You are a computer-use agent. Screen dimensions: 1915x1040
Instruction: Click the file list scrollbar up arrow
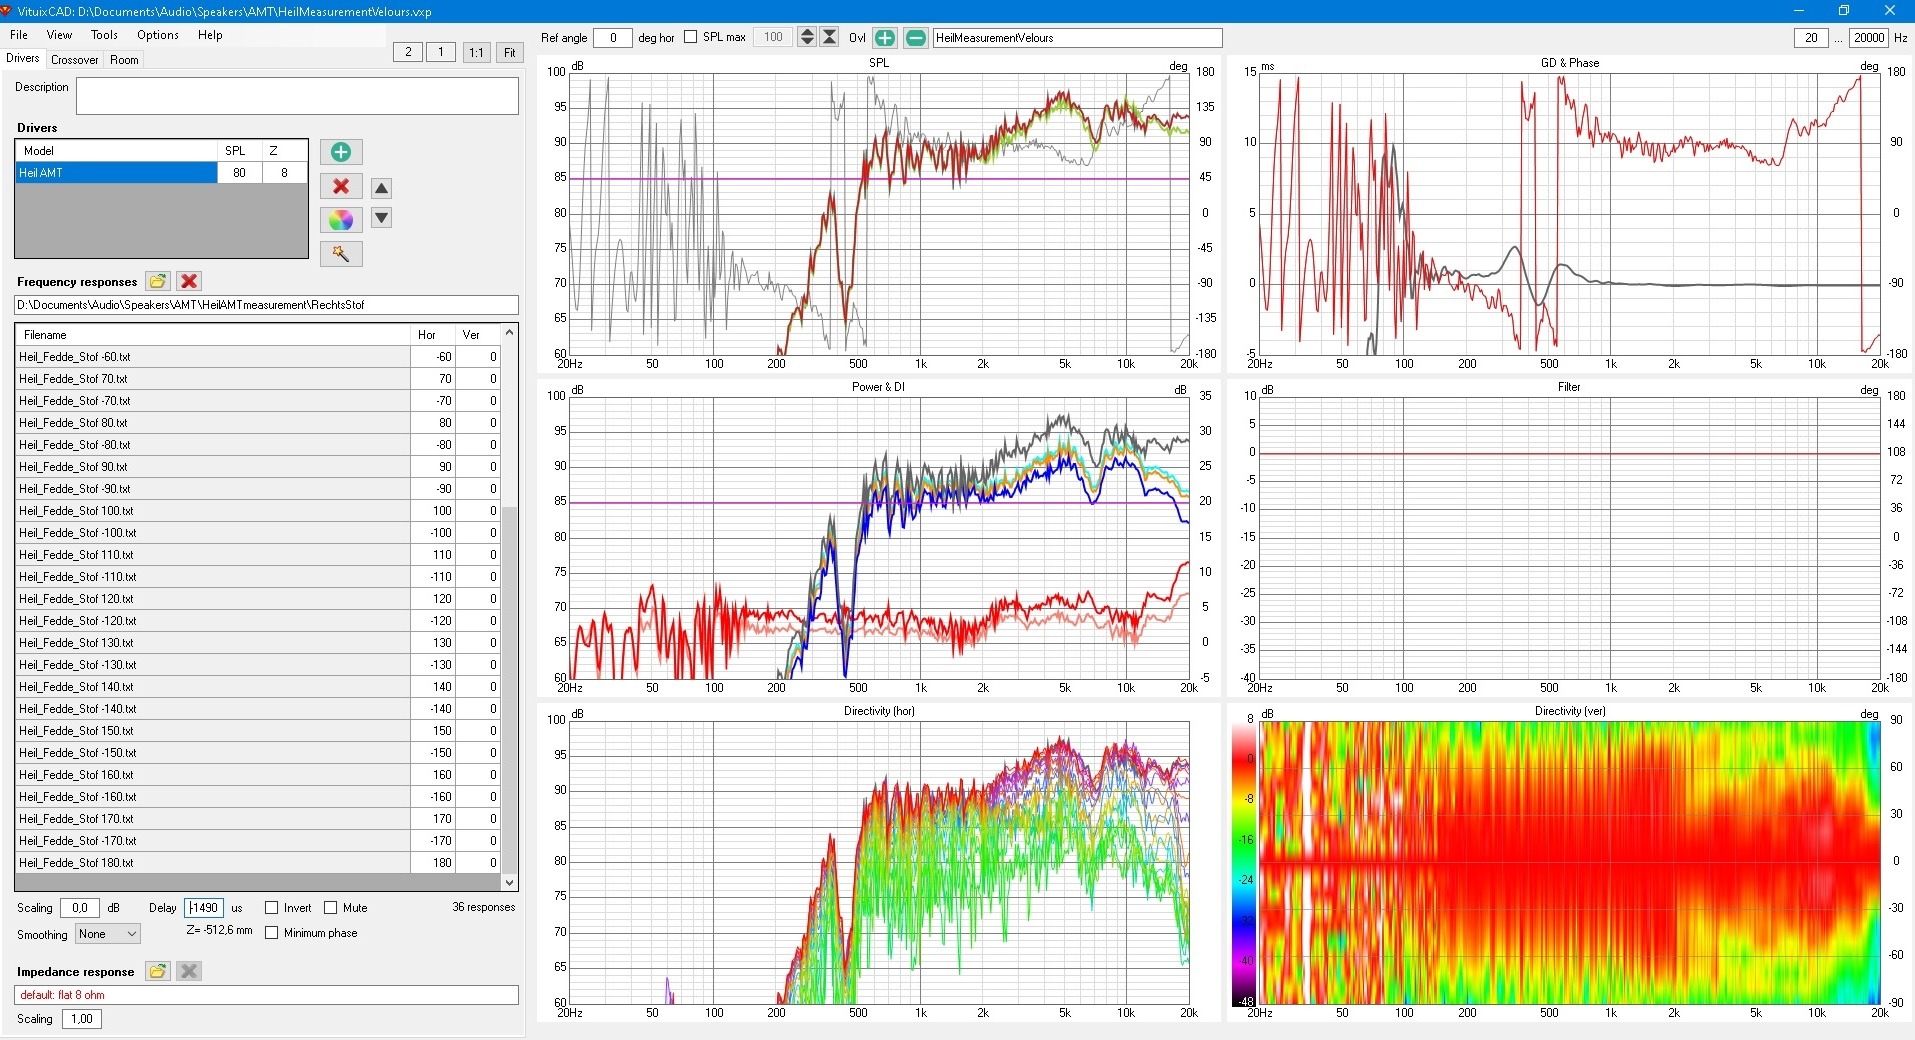[510, 332]
